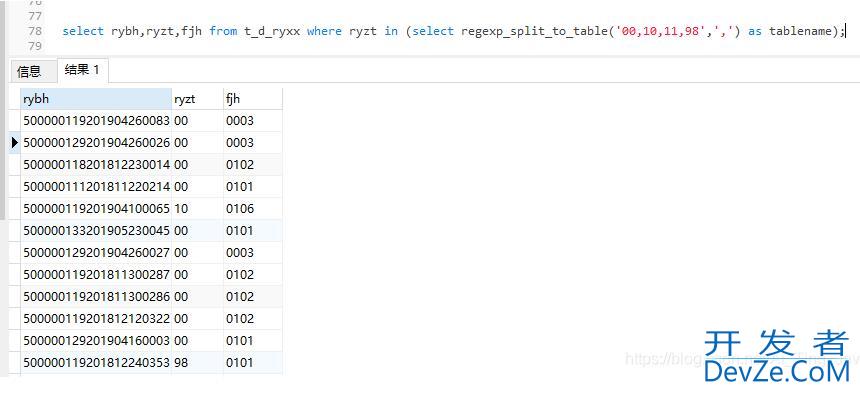The width and height of the screenshot is (860, 393).
Task: Click fjh value 0106
Action: [x=253, y=208]
